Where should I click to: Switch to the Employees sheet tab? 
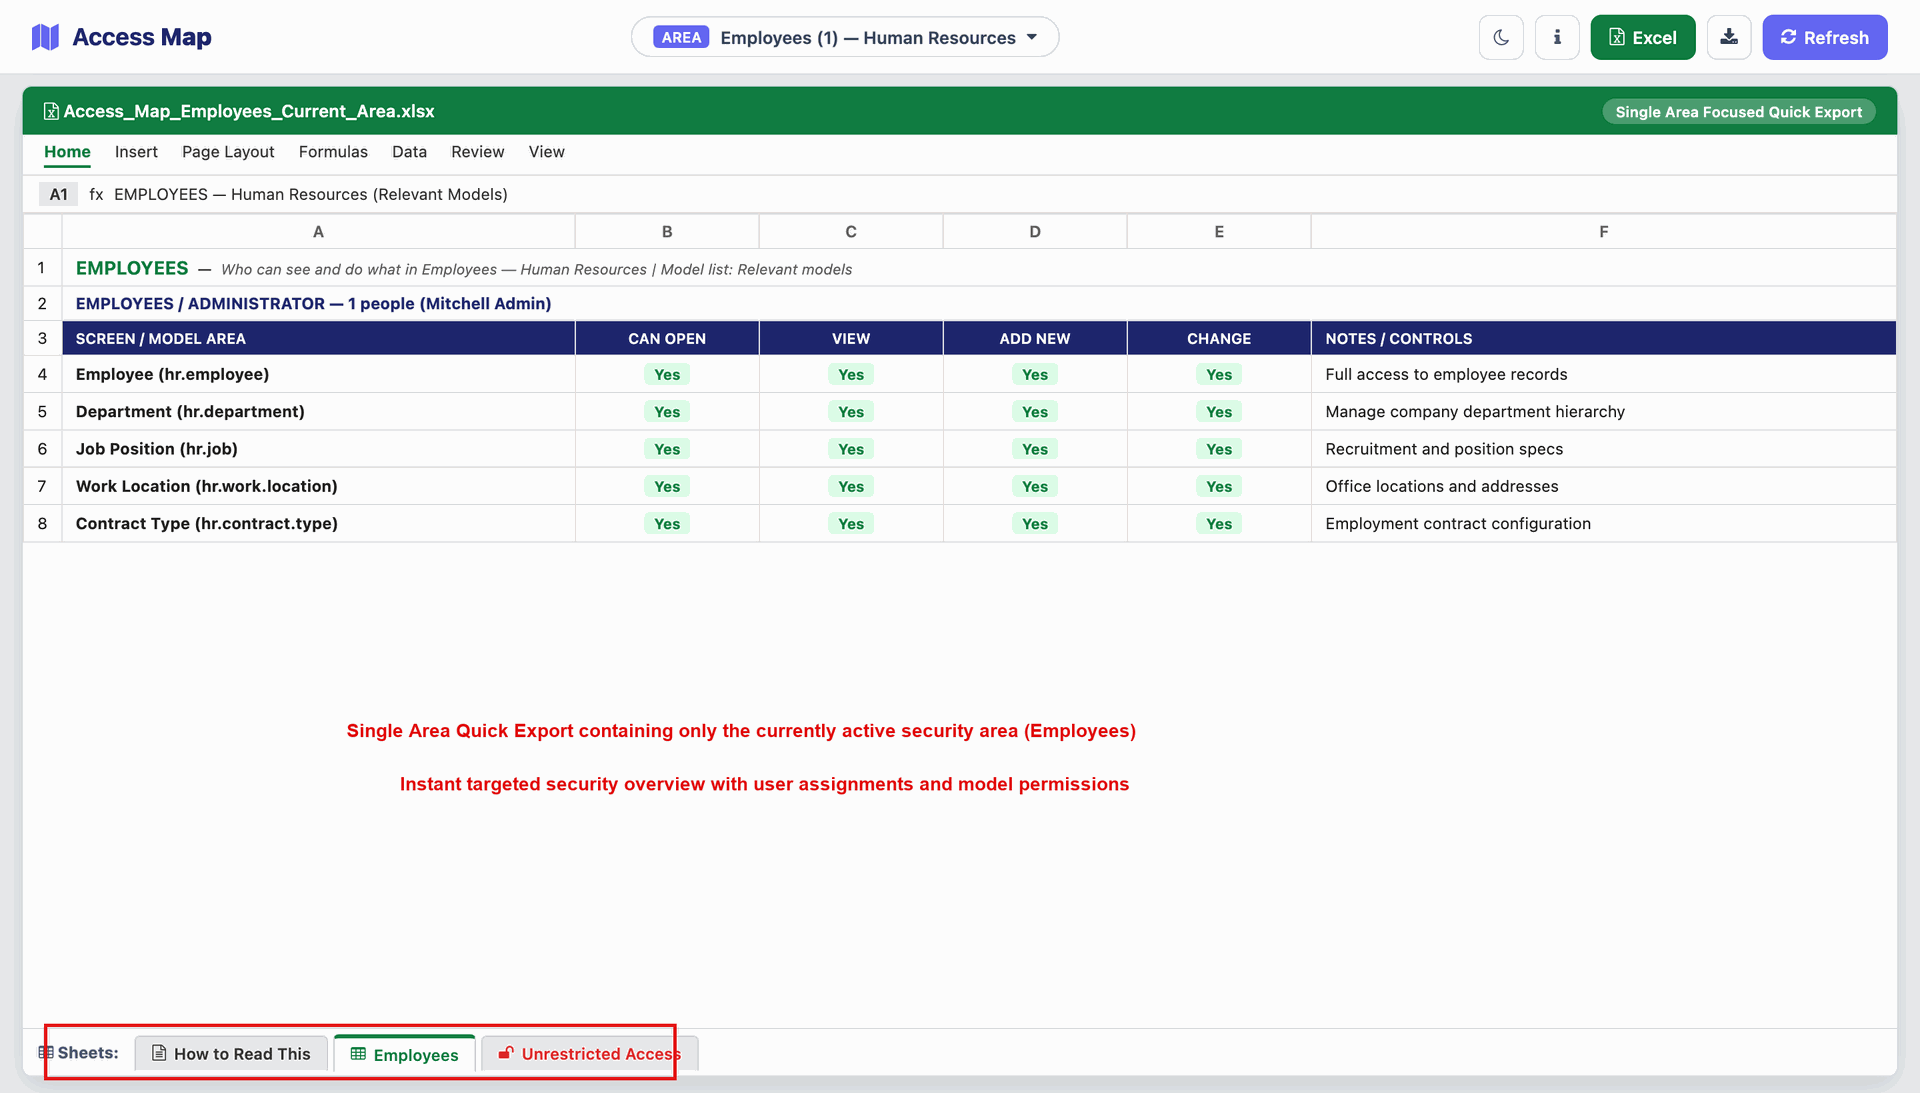(x=405, y=1054)
